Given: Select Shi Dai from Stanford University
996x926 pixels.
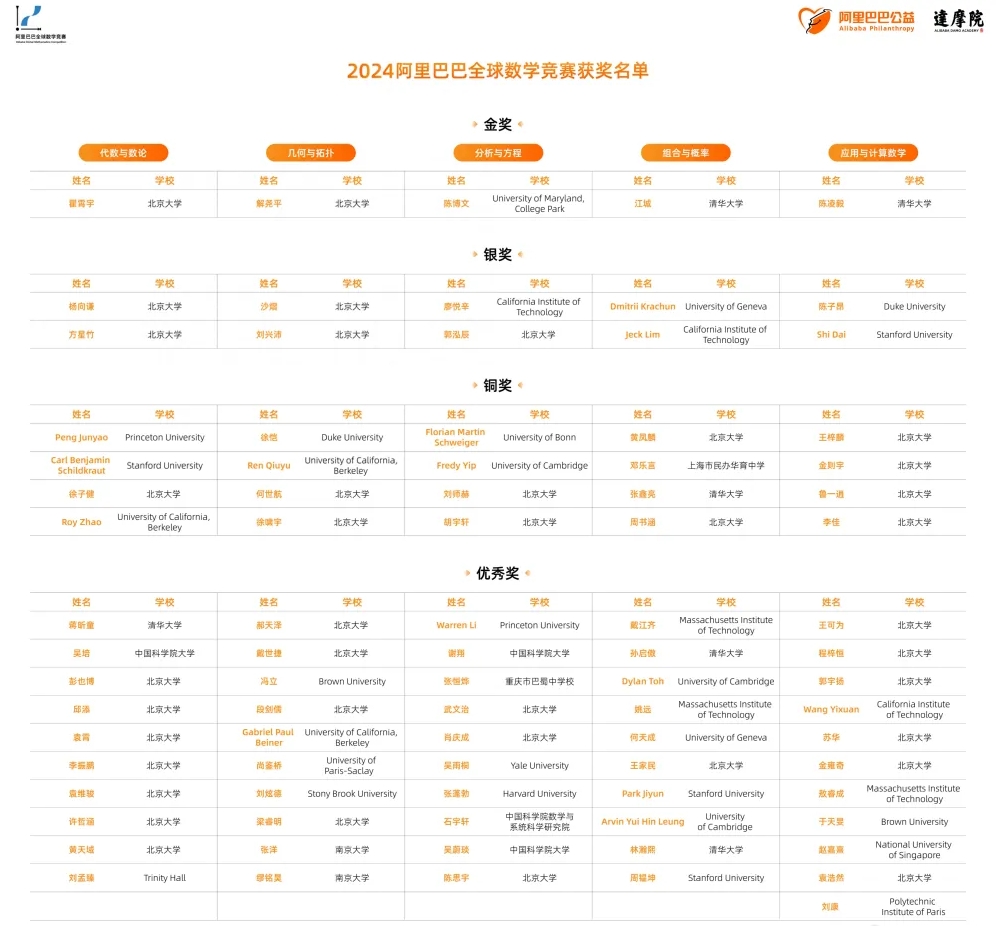Looking at the screenshot, I should [829, 334].
